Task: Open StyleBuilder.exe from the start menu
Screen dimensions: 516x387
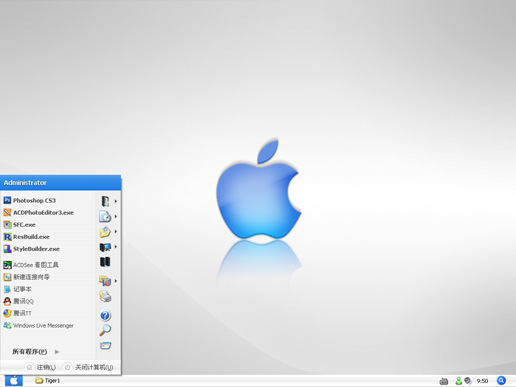Action: point(31,249)
